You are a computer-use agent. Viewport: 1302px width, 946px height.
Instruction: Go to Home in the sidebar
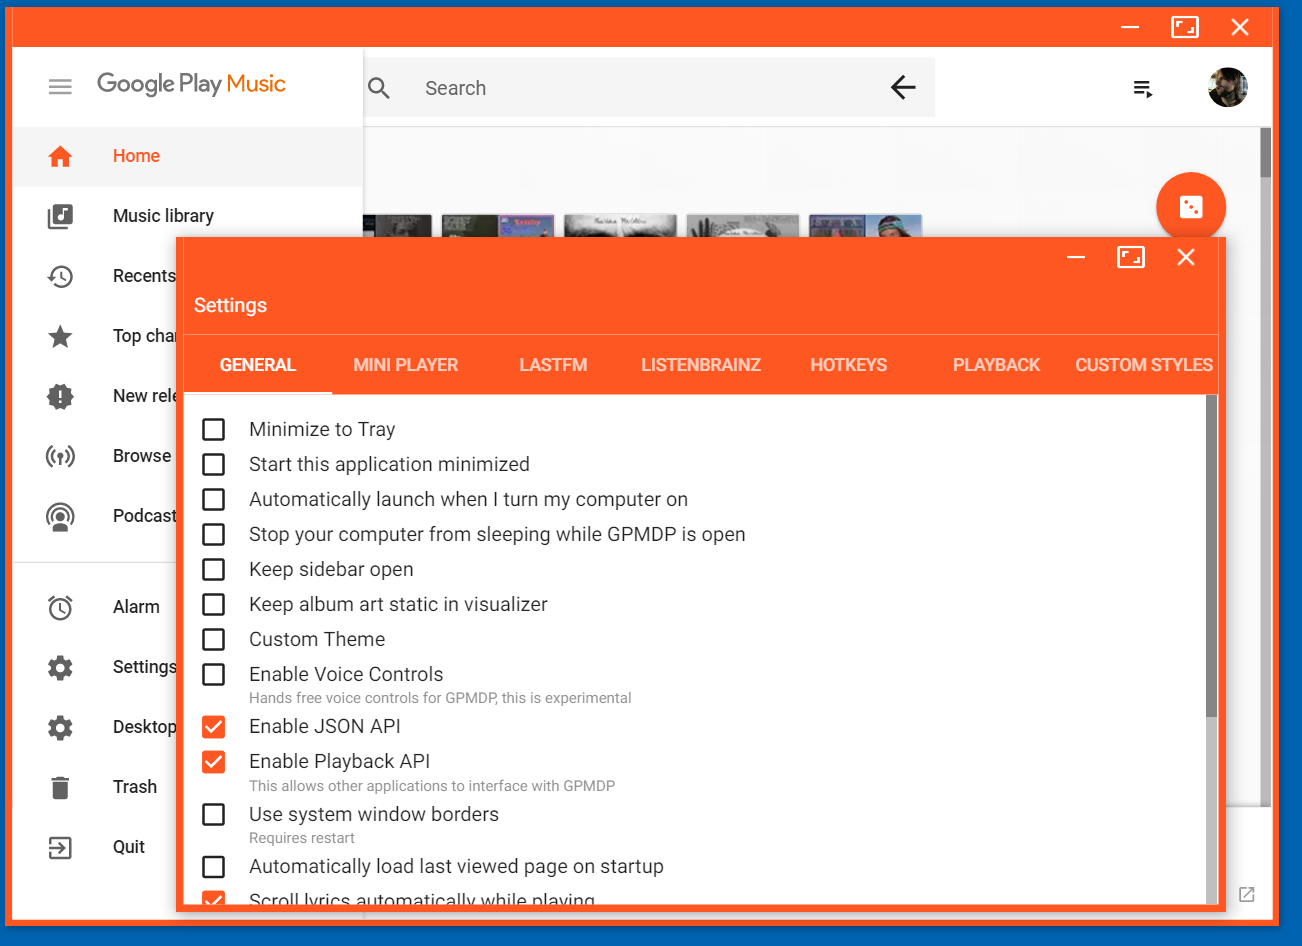188,156
